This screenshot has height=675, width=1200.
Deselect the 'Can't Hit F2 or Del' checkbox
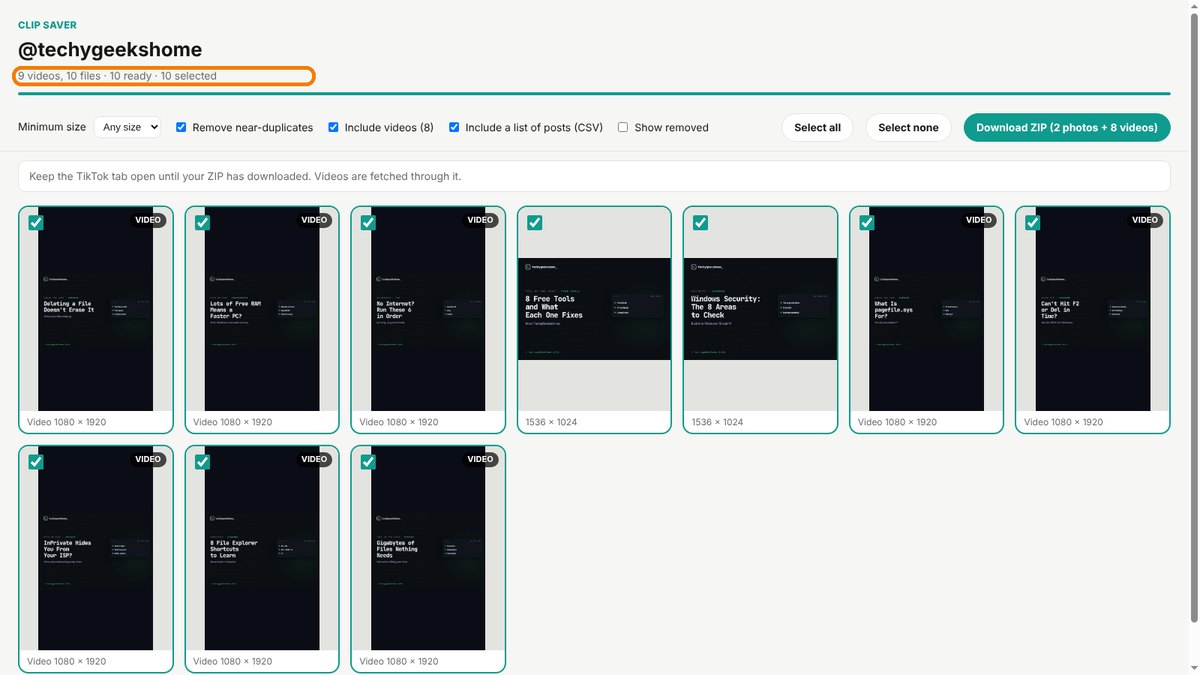(1032, 223)
